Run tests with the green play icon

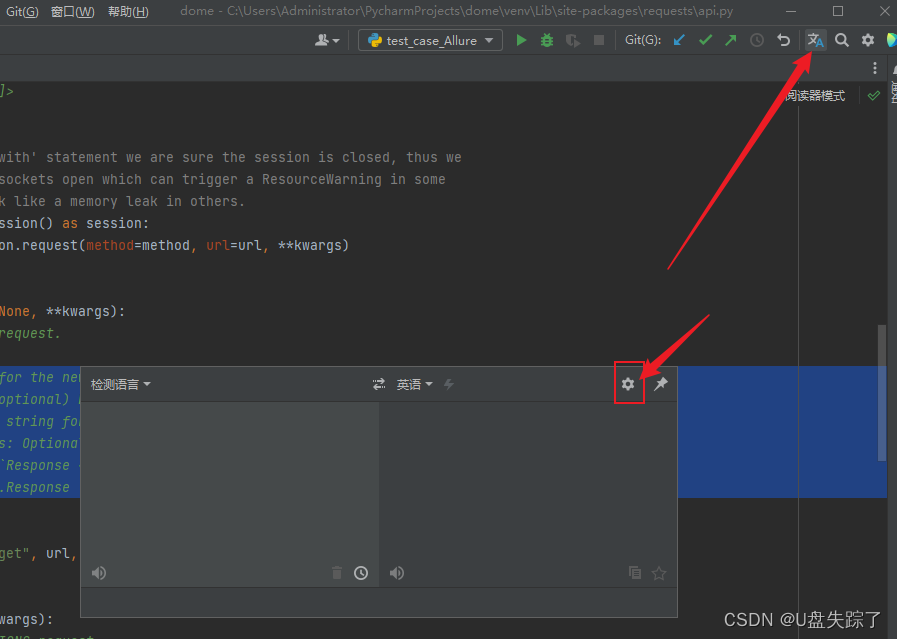click(x=521, y=40)
